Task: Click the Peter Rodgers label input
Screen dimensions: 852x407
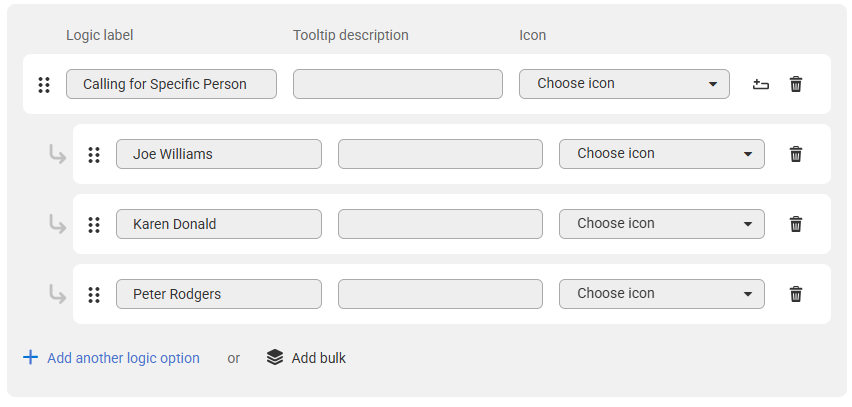Action: point(218,294)
